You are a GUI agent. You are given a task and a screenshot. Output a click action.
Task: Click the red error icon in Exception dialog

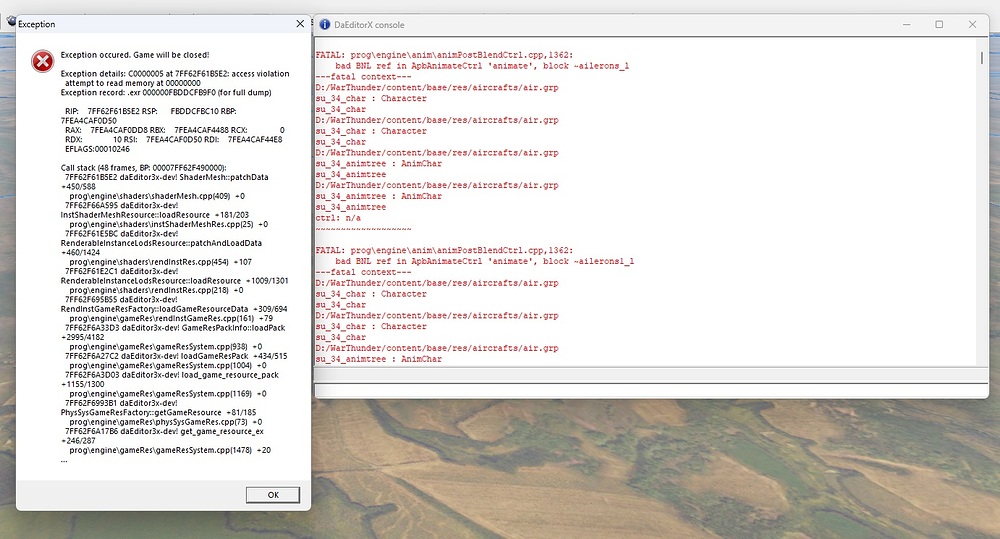tap(41, 61)
